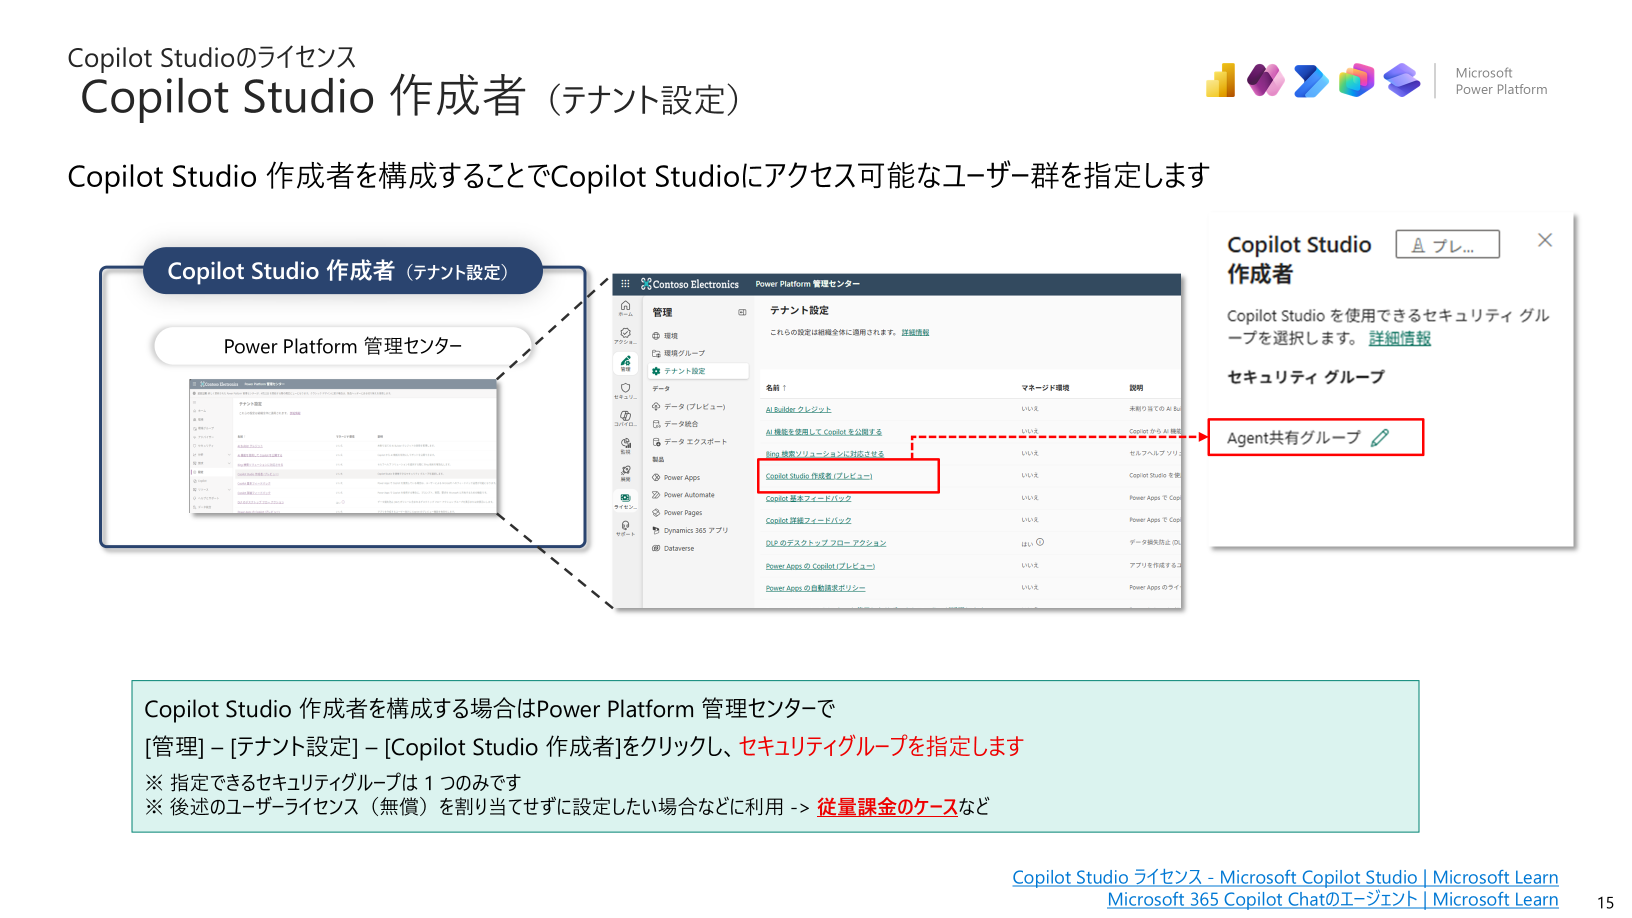Open 詳細情報 link under テナント設定

coord(915,333)
